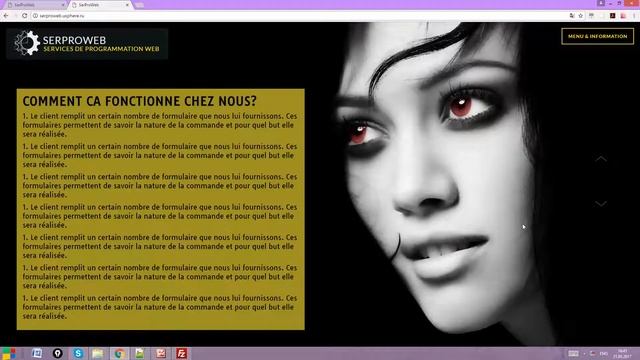
Task: Open the green notepad app in the taskbar
Action: point(140,353)
